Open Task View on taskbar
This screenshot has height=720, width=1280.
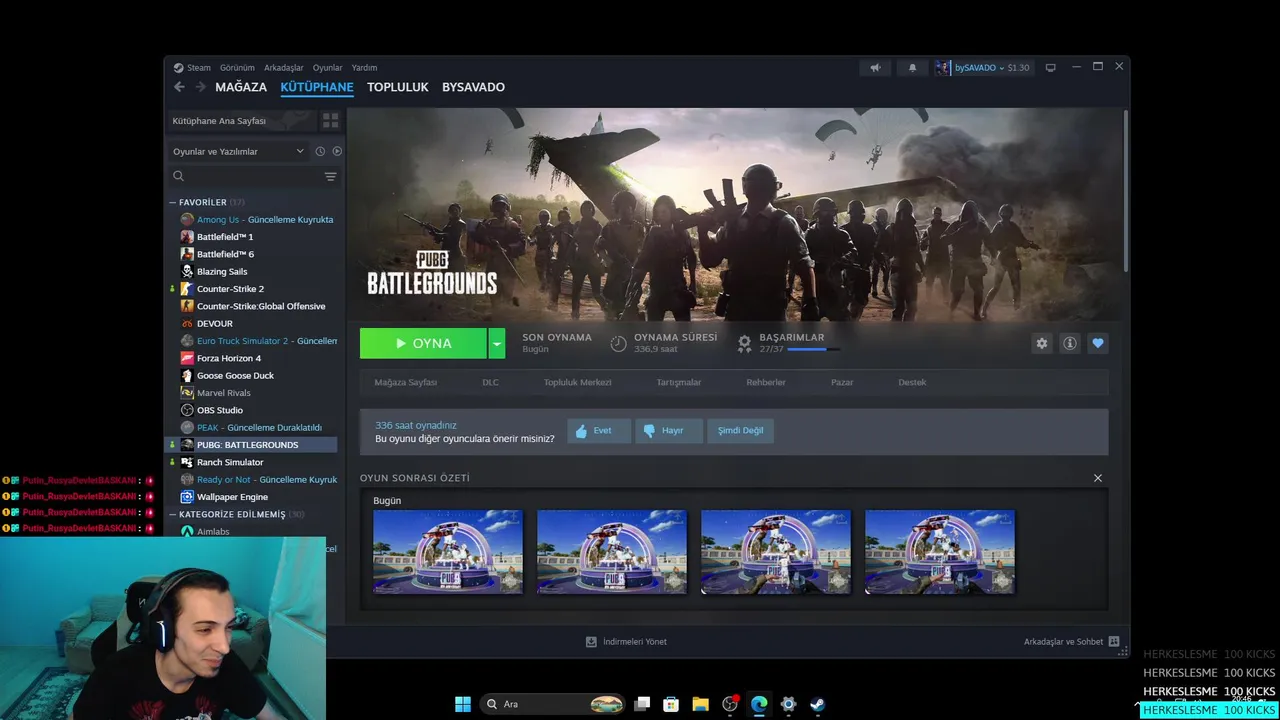[642, 704]
